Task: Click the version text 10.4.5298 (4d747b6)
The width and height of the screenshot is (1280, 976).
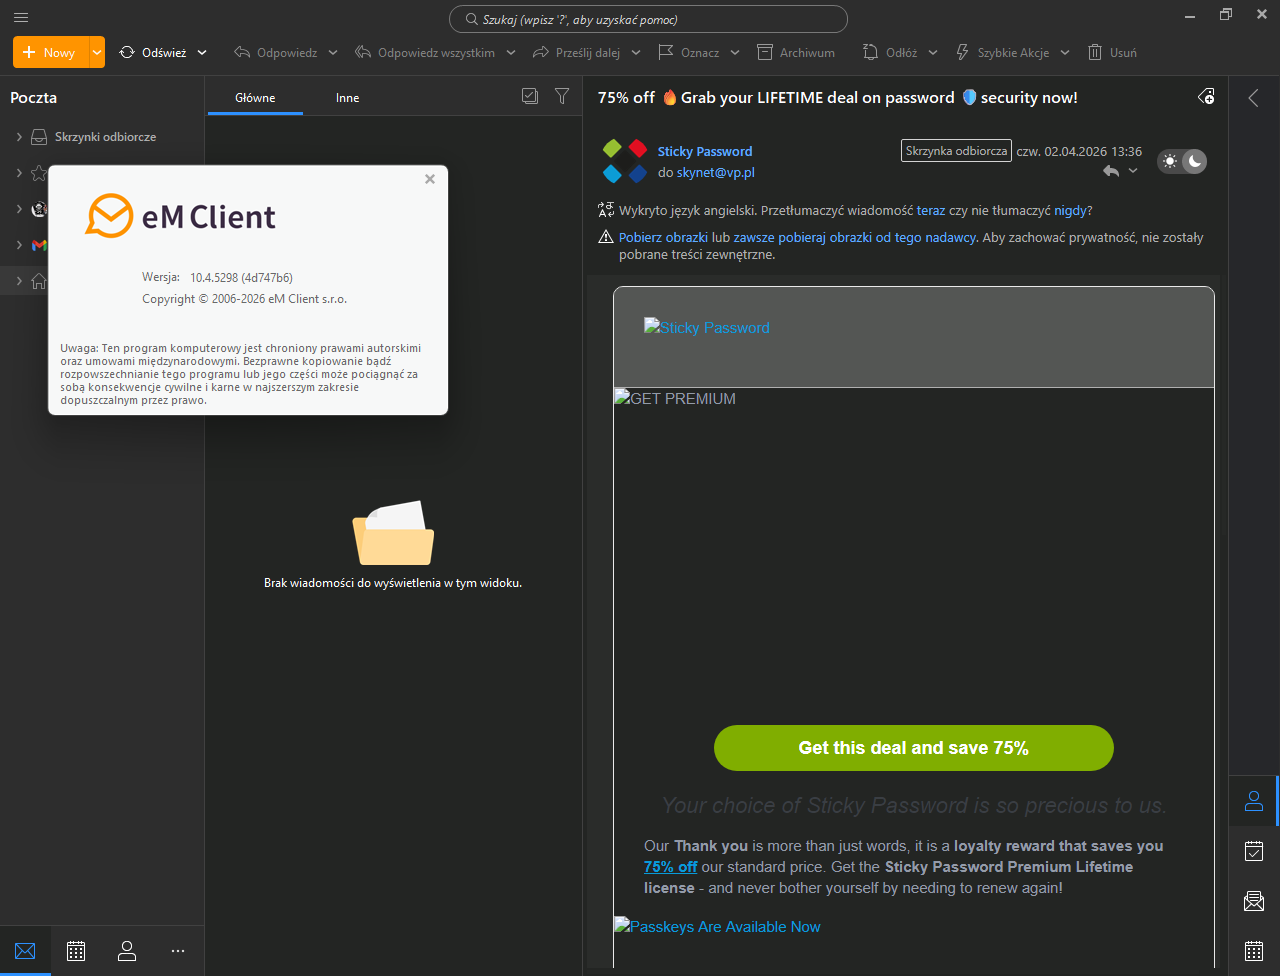Action: tap(241, 278)
